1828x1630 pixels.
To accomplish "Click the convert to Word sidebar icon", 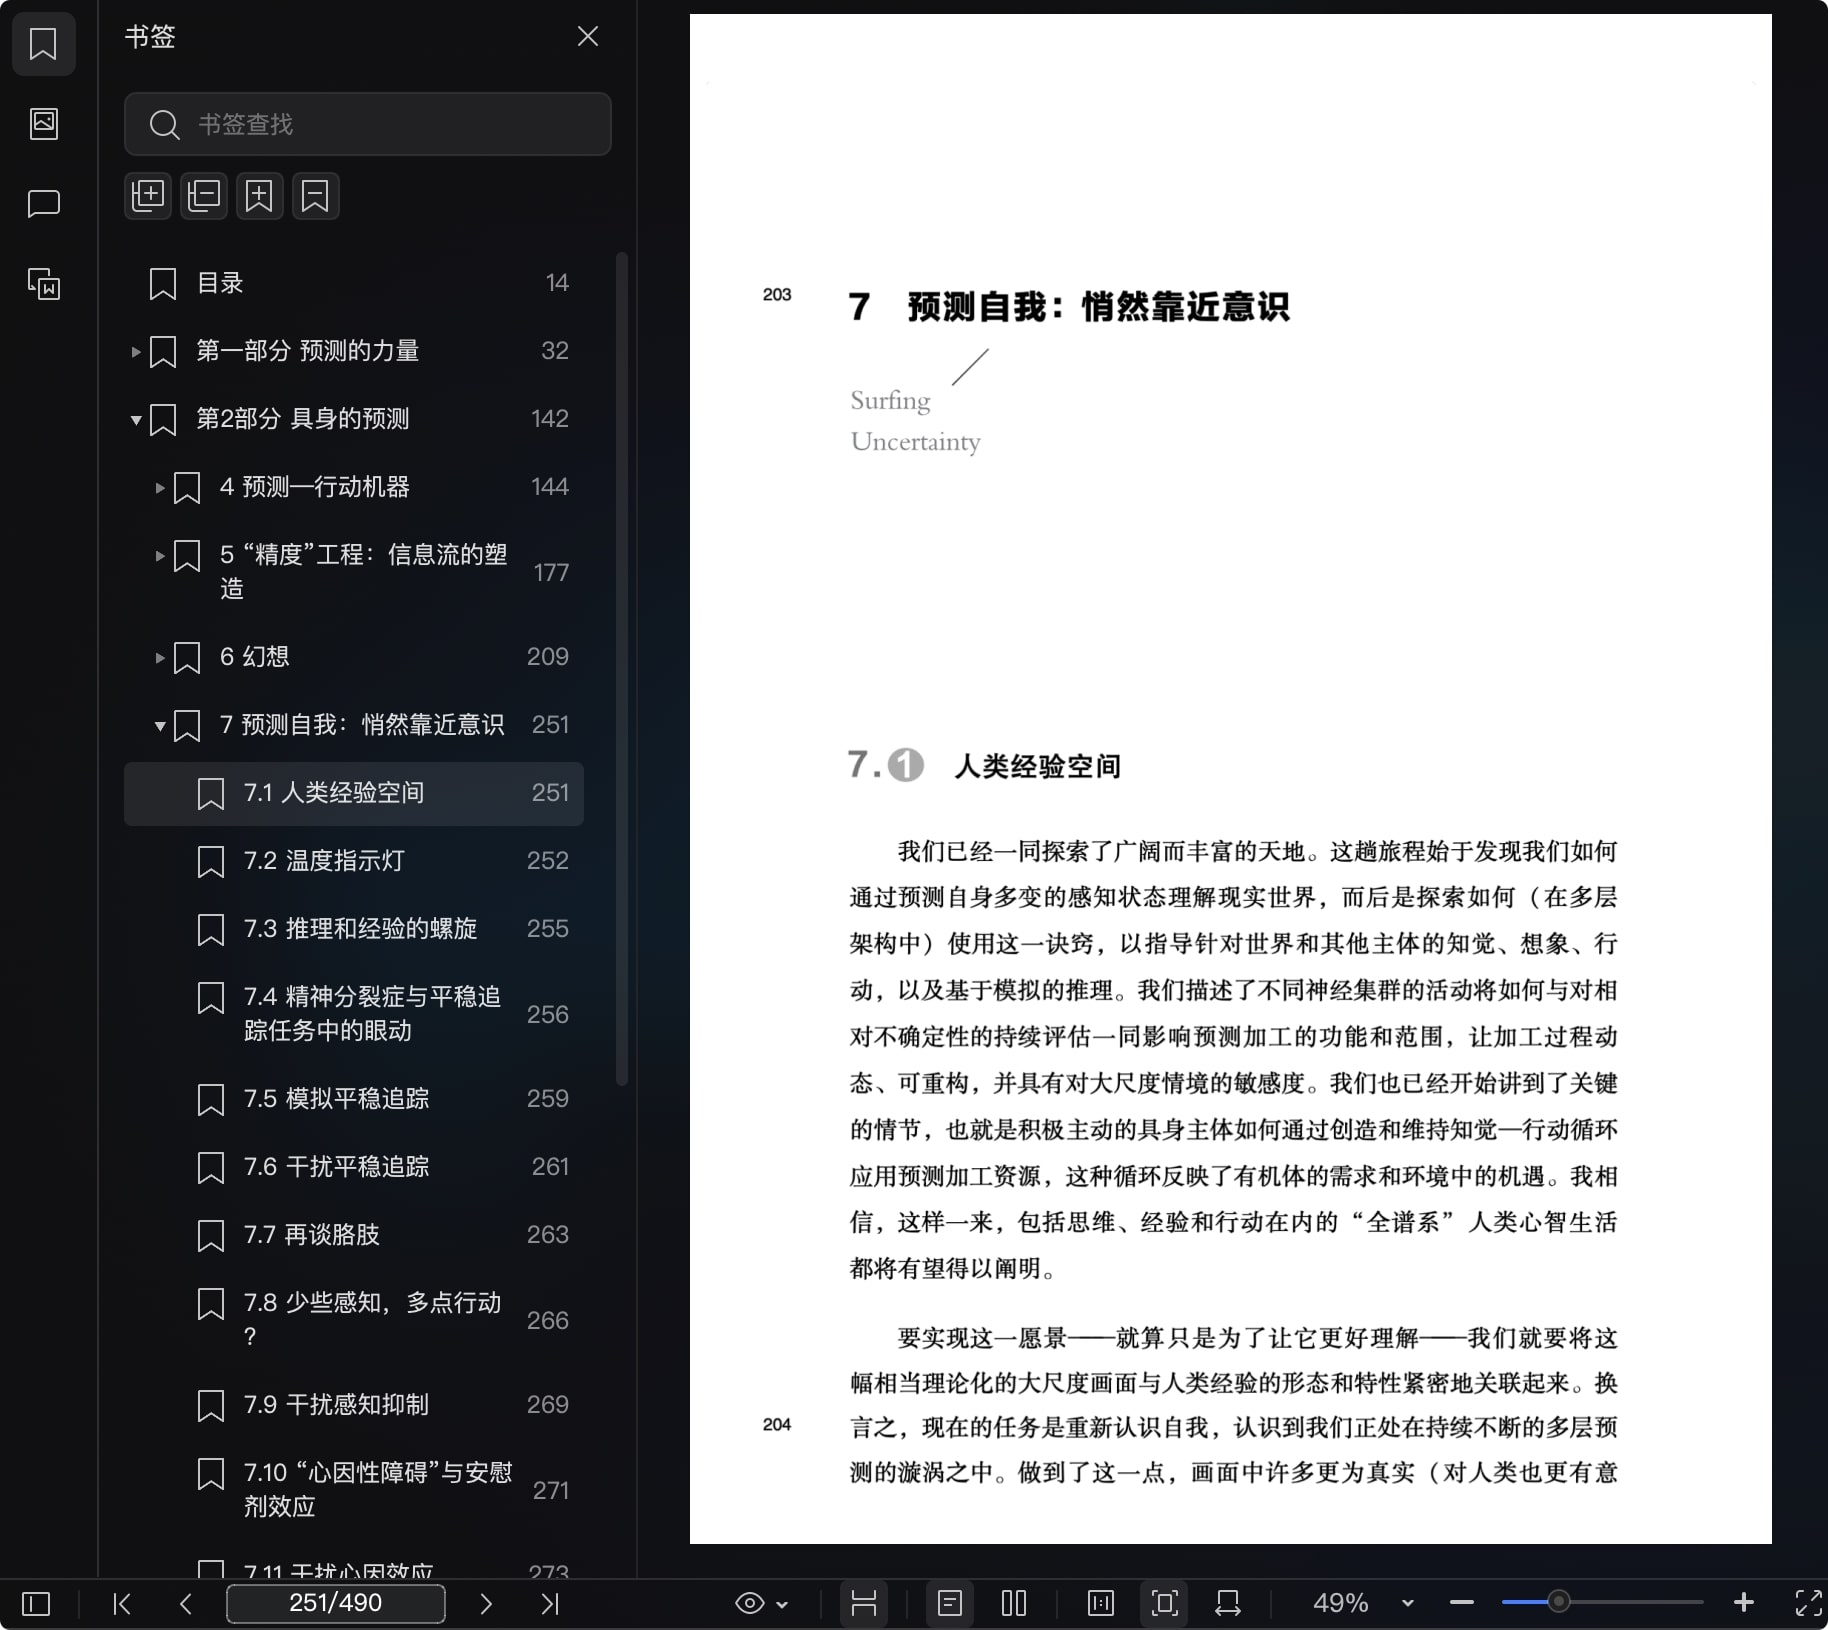I will coord(43,284).
